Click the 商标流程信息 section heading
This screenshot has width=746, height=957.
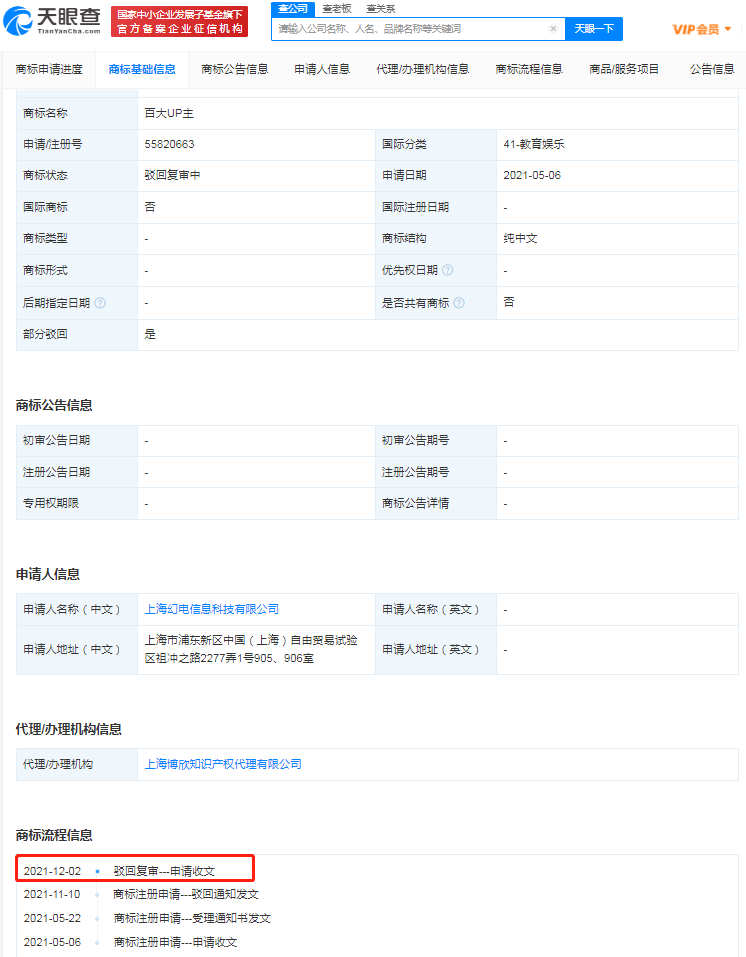[54, 836]
